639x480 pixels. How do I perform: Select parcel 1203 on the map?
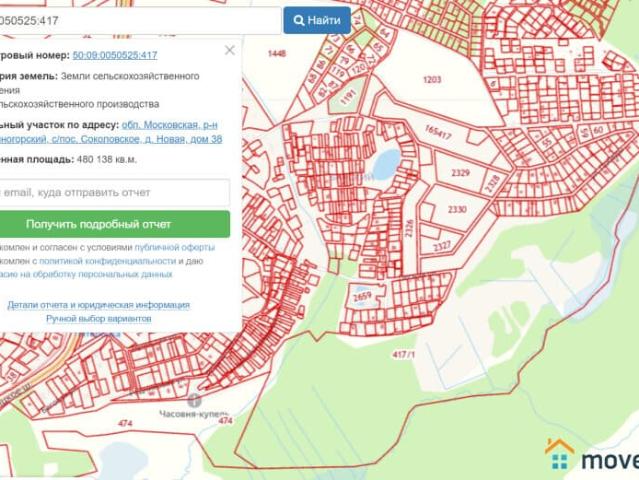click(x=432, y=79)
